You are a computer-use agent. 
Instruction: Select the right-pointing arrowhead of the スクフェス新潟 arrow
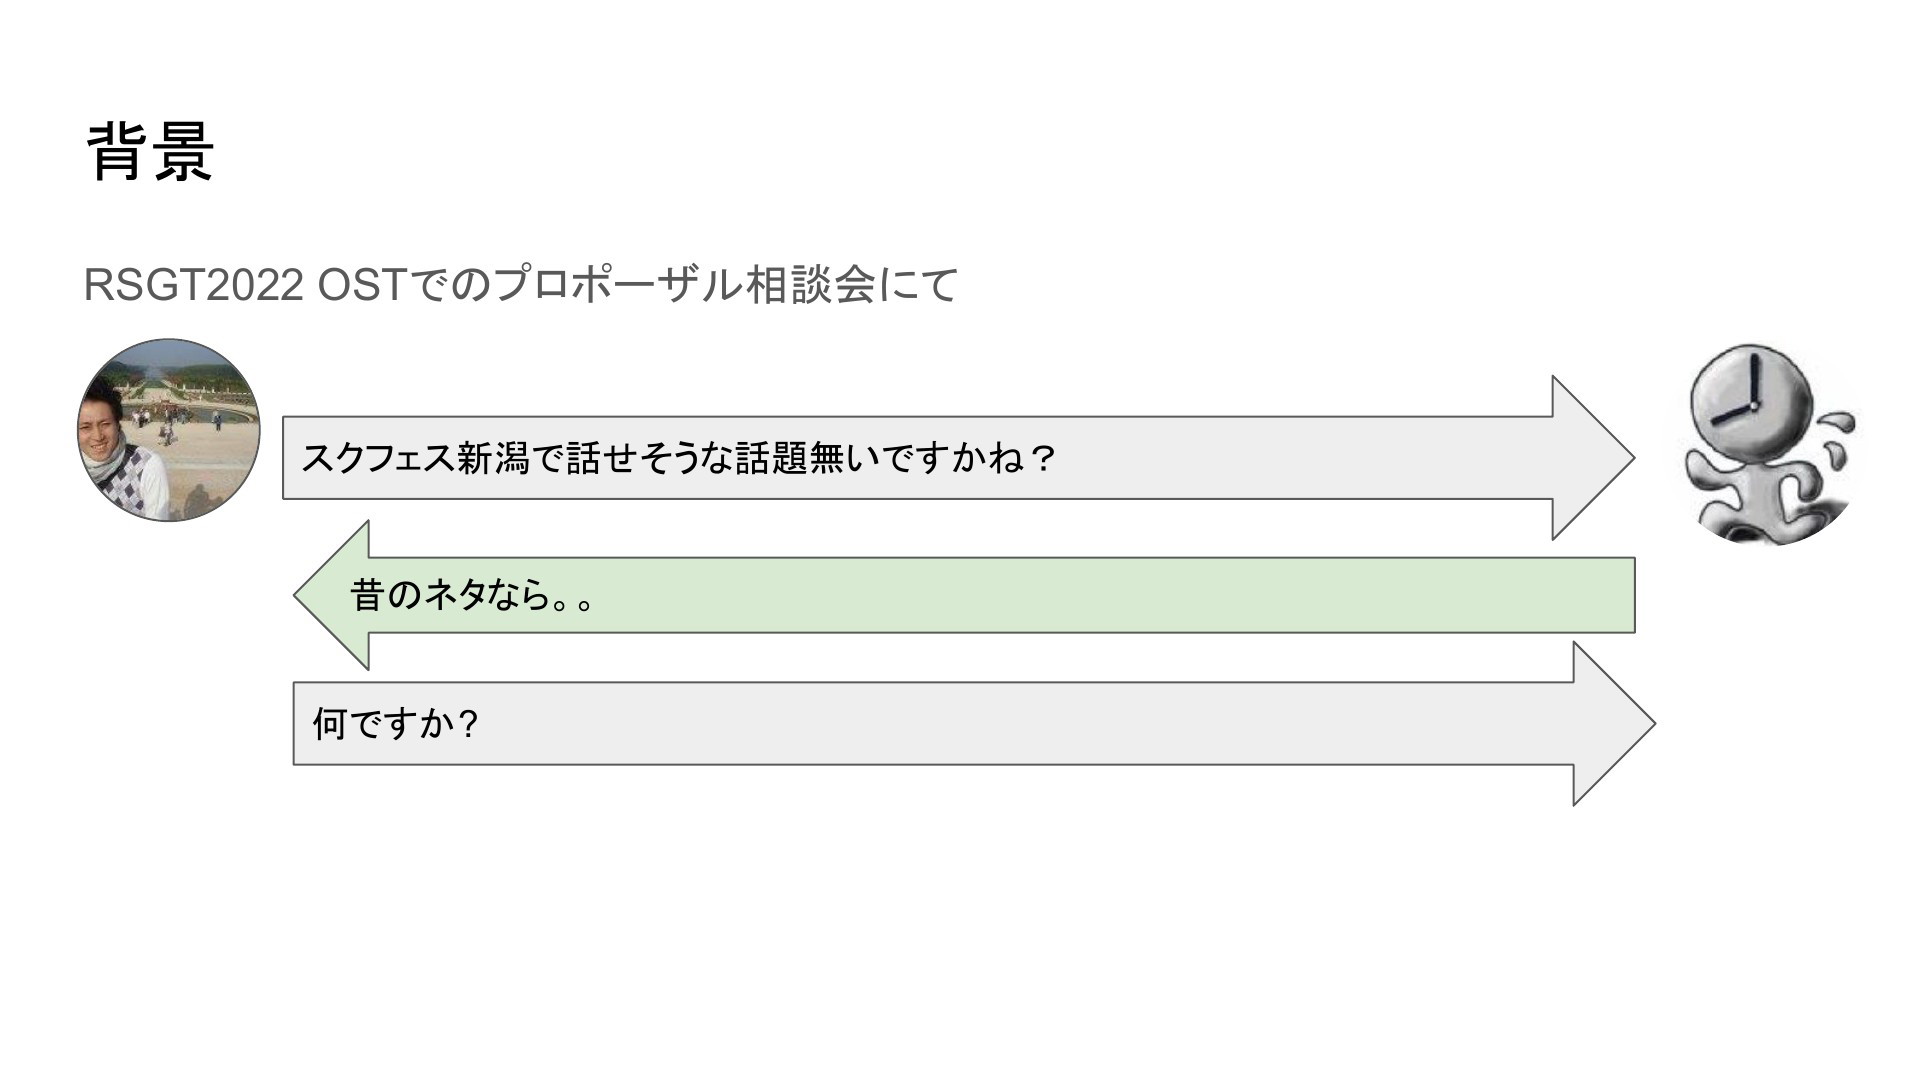1593,458
